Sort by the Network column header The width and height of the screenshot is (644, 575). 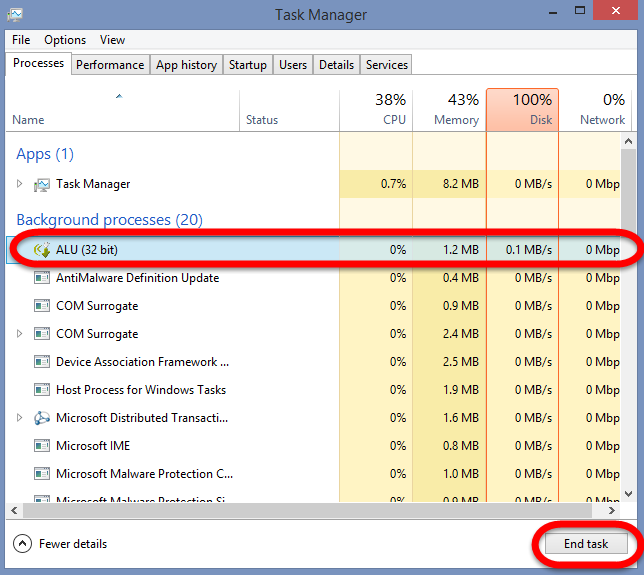593,110
